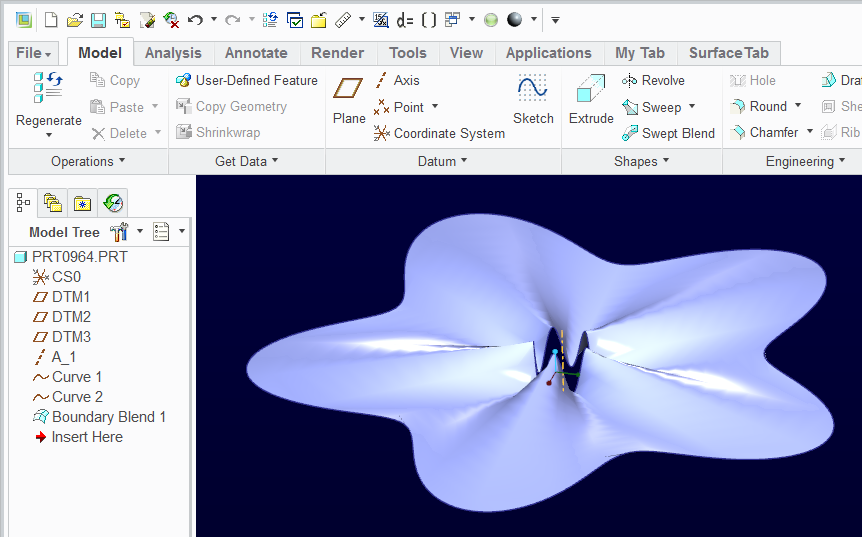
Task: Select Curve 1 in the model tree
Action: point(76,377)
